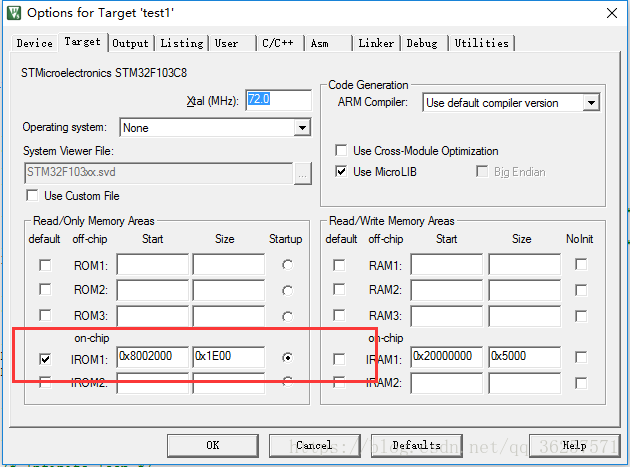Click the System Viewer File path field

tap(158, 173)
